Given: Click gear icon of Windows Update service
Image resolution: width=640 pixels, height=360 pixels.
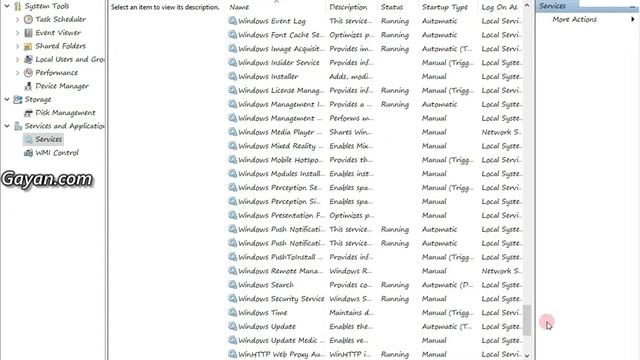Looking at the screenshot, I should click(233, 326).
